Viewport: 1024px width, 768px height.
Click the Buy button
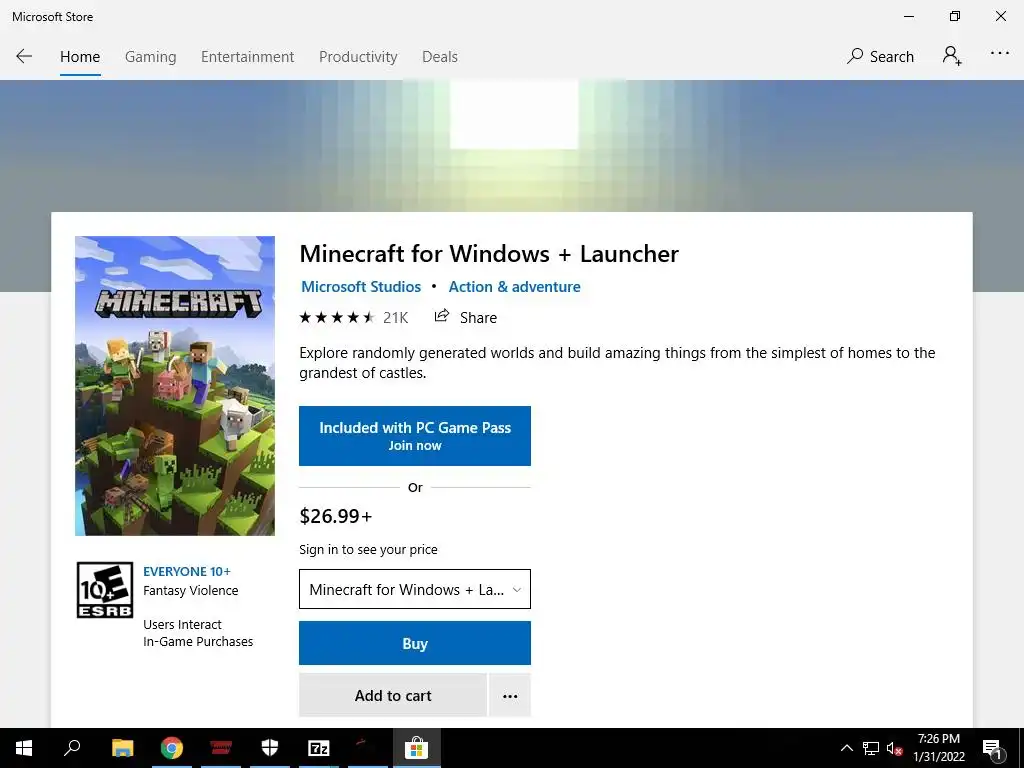point(415,643)
